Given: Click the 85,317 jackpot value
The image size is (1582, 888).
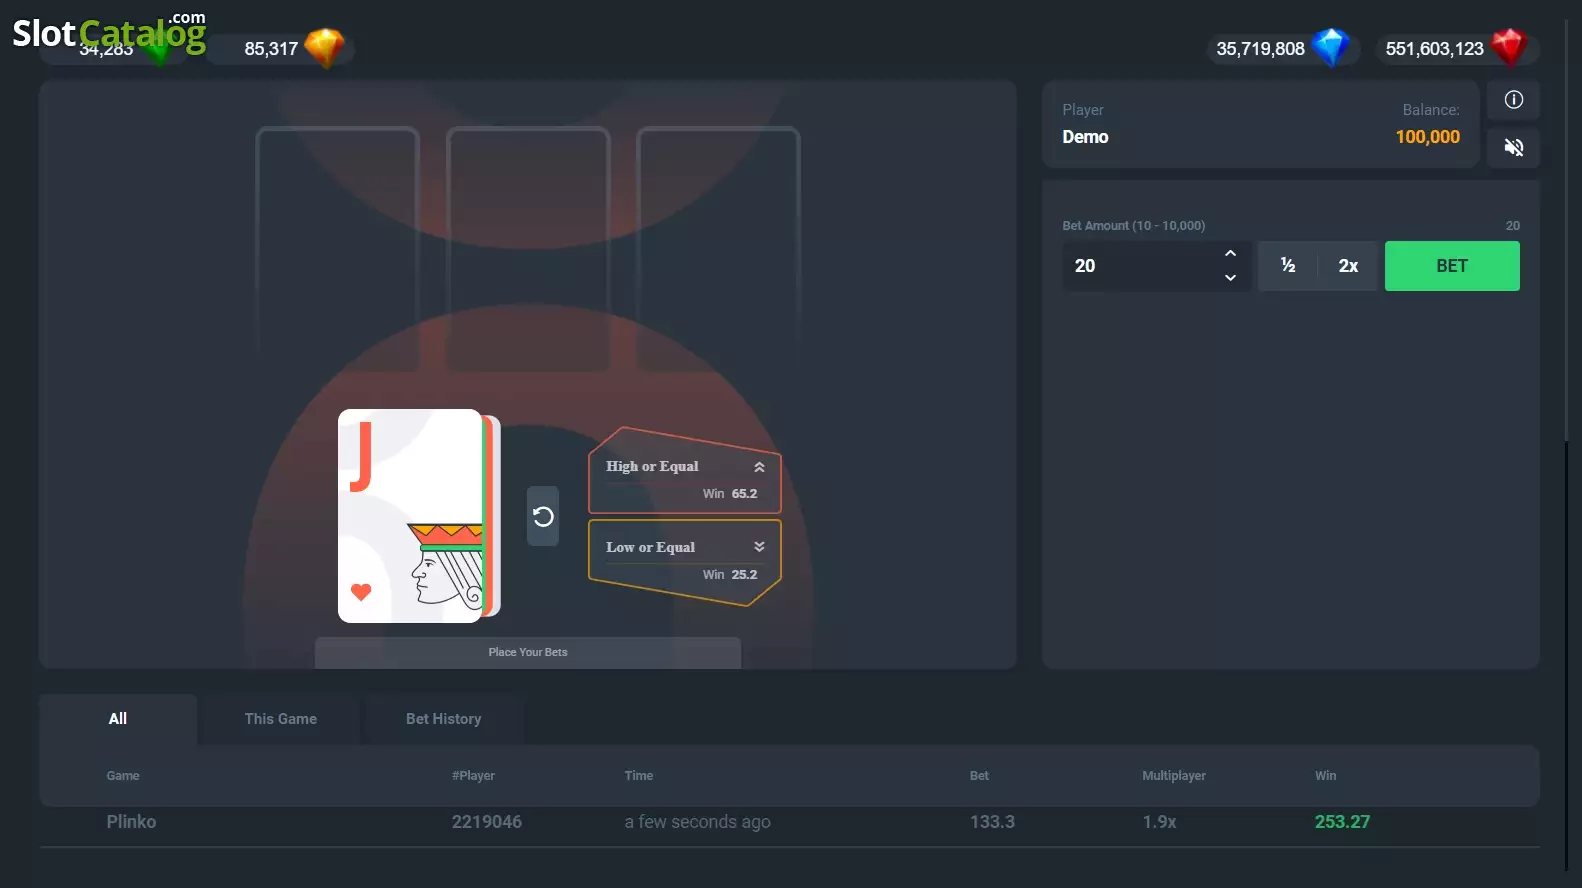Looking at the screenshot, I should point(271,49).
